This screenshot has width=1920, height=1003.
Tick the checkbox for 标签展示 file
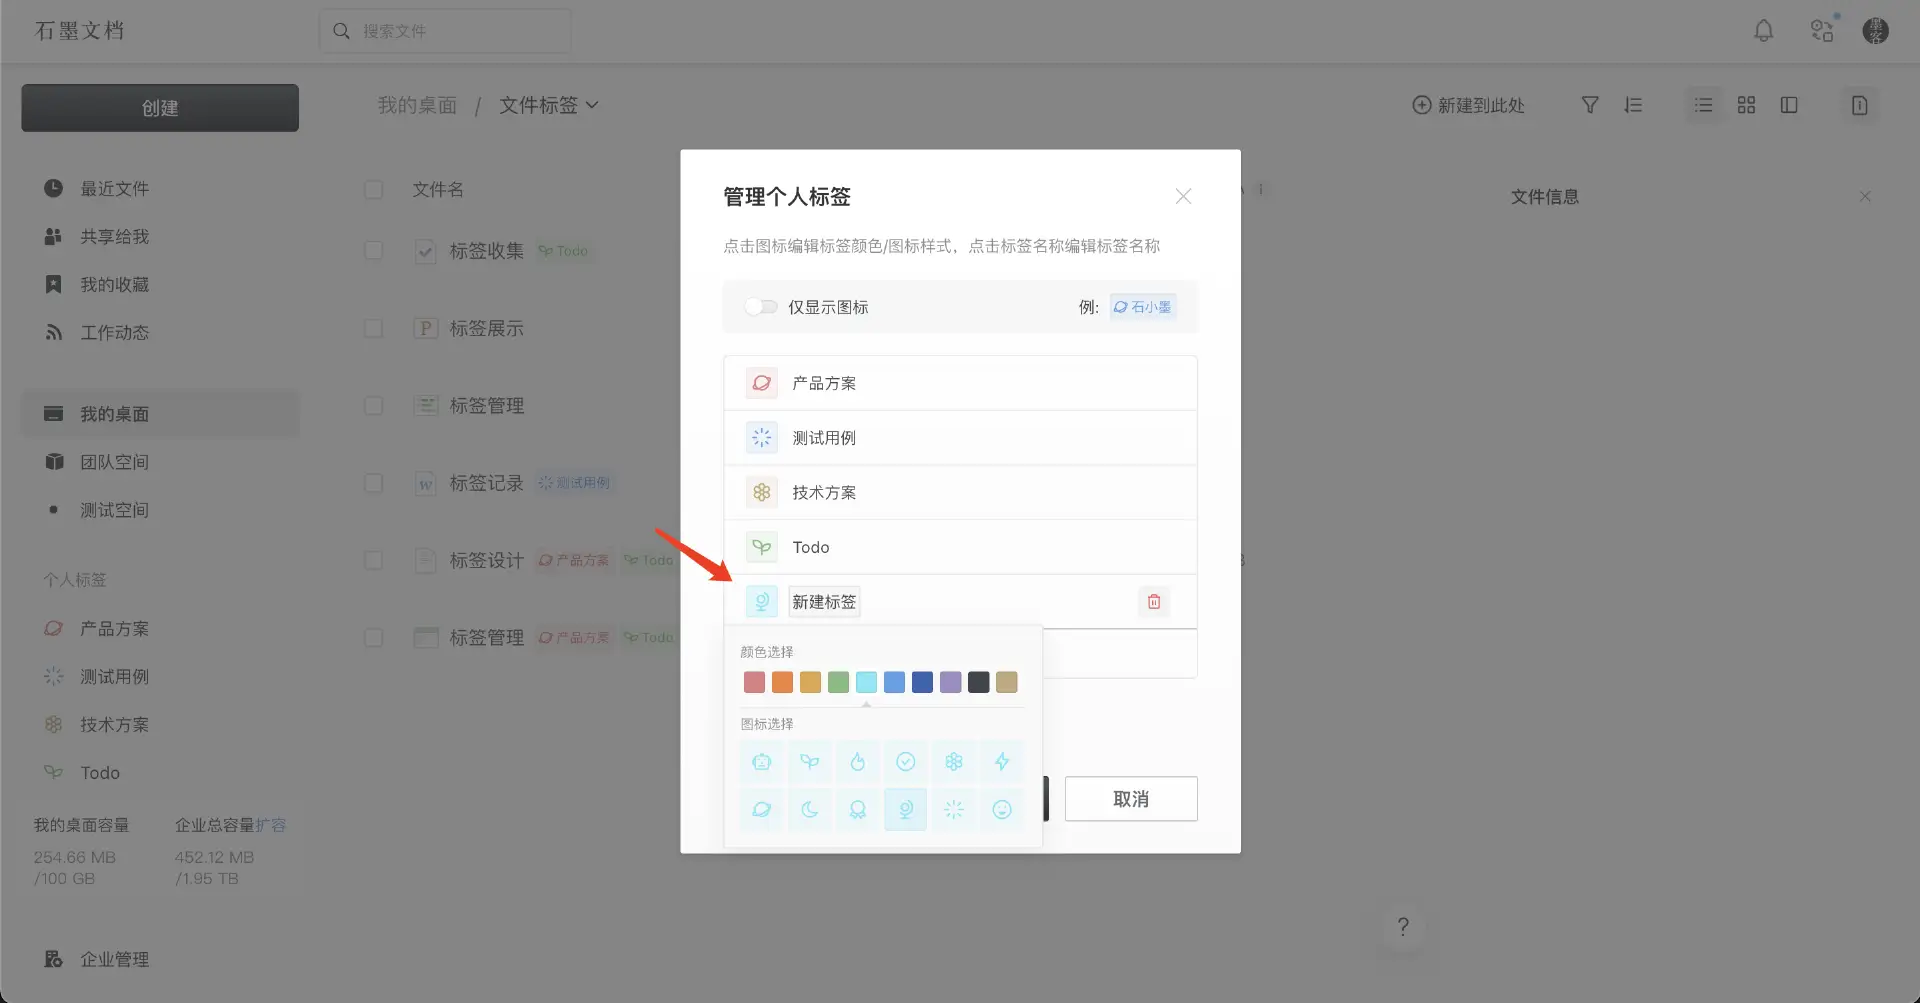[x=374, y=328]
